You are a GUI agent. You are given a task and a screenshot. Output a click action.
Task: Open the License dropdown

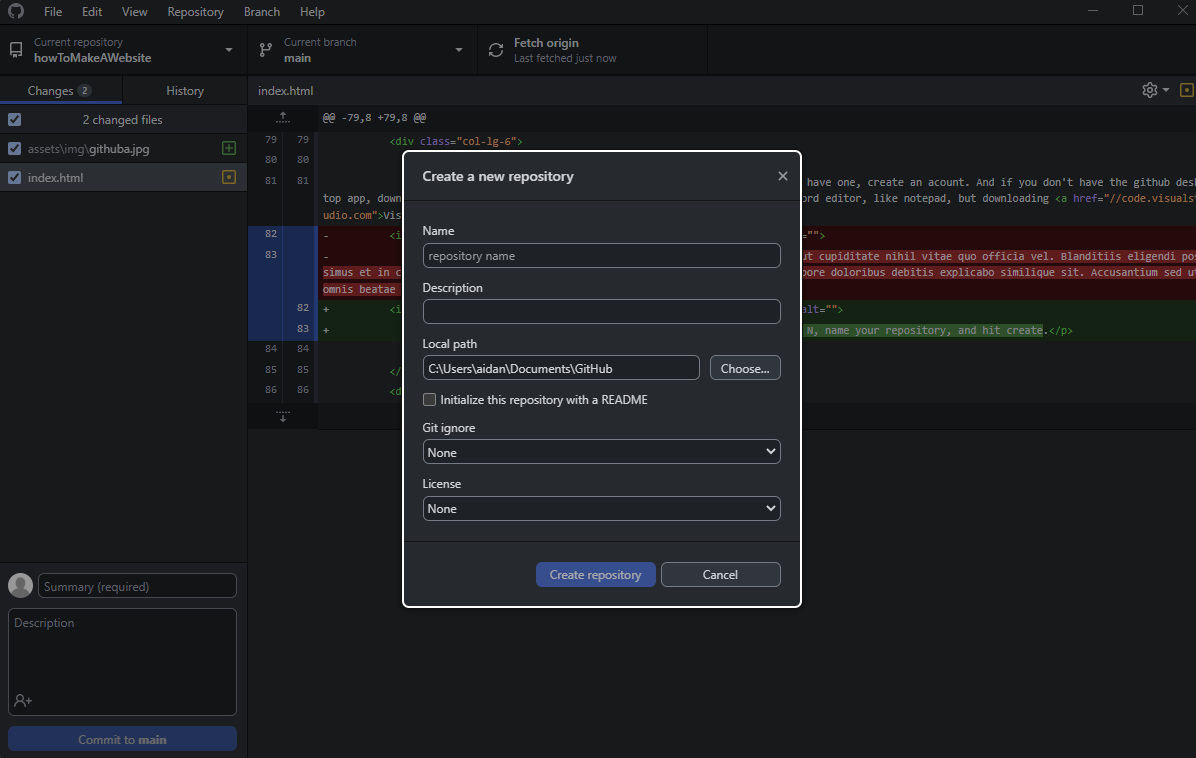coord(601,508)
